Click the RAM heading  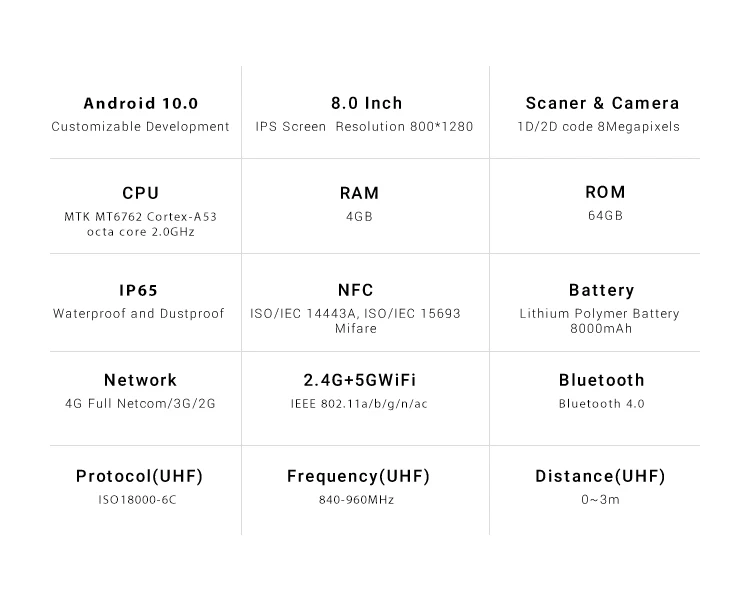click(x=359, y=193)
